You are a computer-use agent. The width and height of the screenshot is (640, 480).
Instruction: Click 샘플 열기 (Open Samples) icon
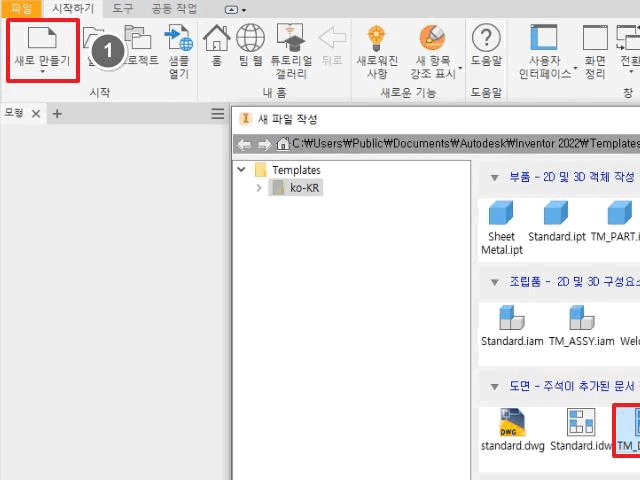click(179, 51)
